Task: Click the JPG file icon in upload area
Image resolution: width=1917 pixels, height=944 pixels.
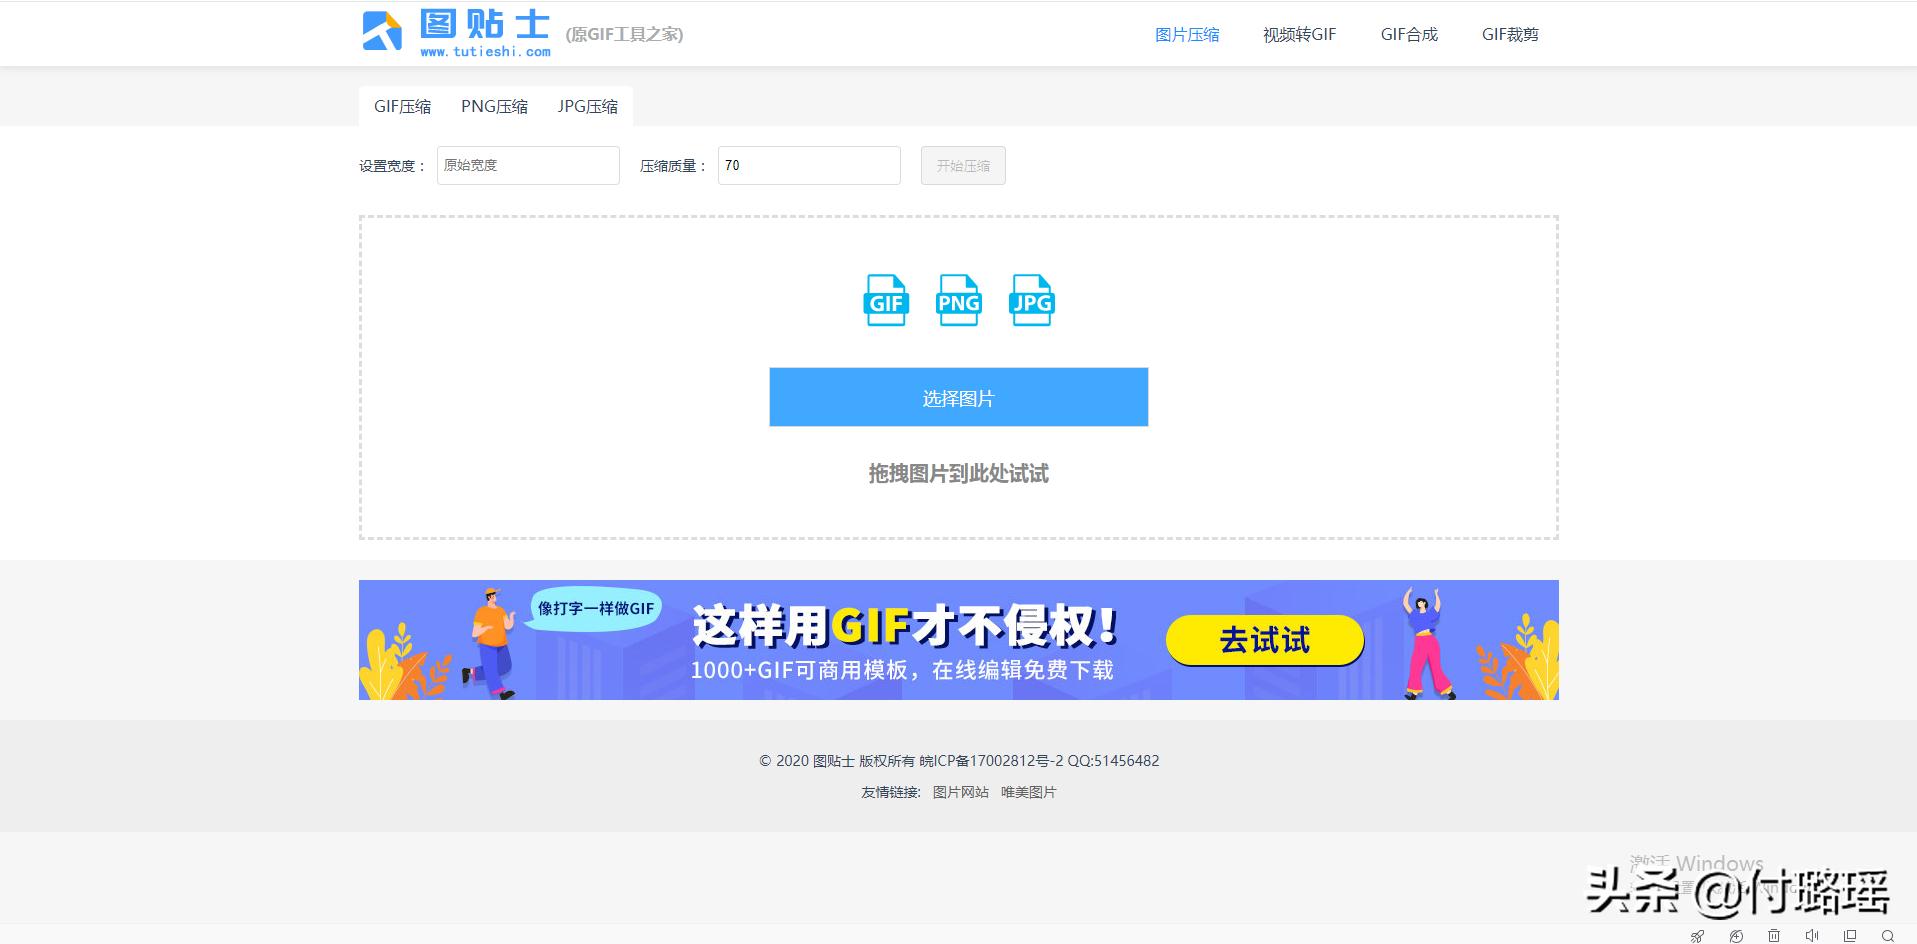Action: click(1030, 300)
